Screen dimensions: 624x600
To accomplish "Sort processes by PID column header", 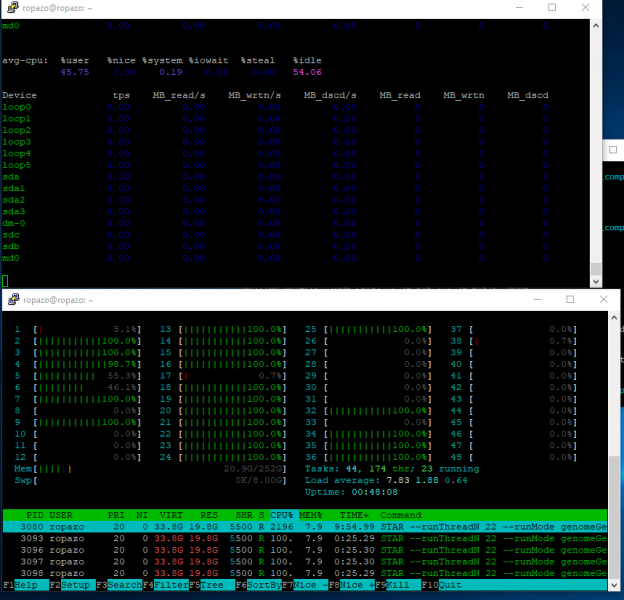I will point(35,515).
